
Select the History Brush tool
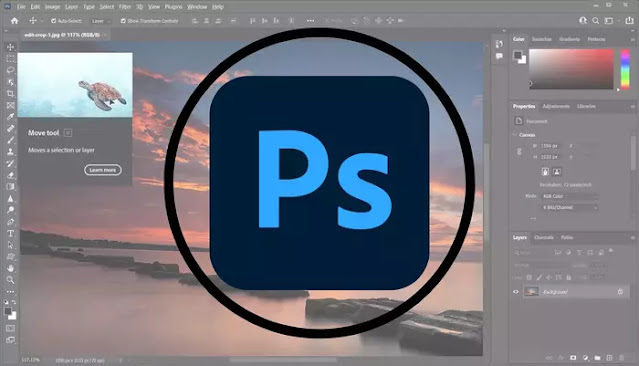(x=11, y=163)
